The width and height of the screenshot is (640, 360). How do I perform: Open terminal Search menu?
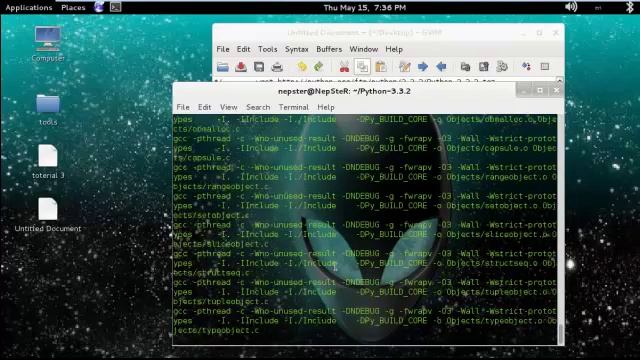[258, 107]
